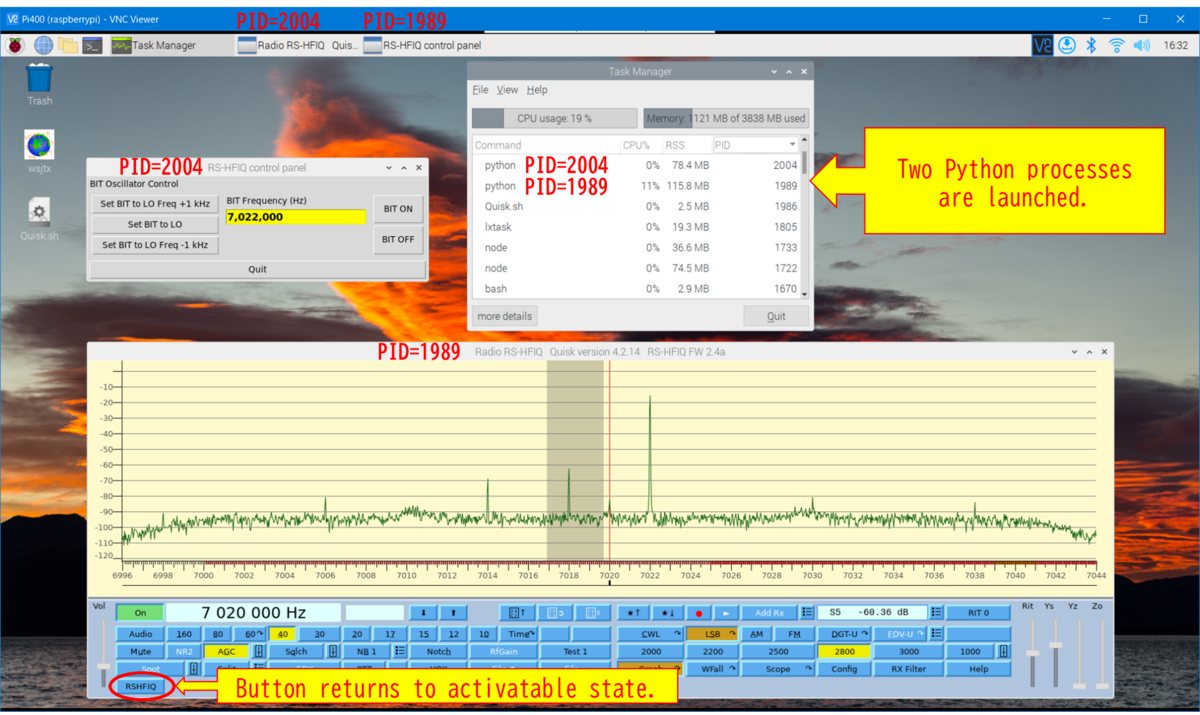The width and height of the screenshot is (1200, 715).
Task: Cycle the Time band button
Action: (520, 634)
